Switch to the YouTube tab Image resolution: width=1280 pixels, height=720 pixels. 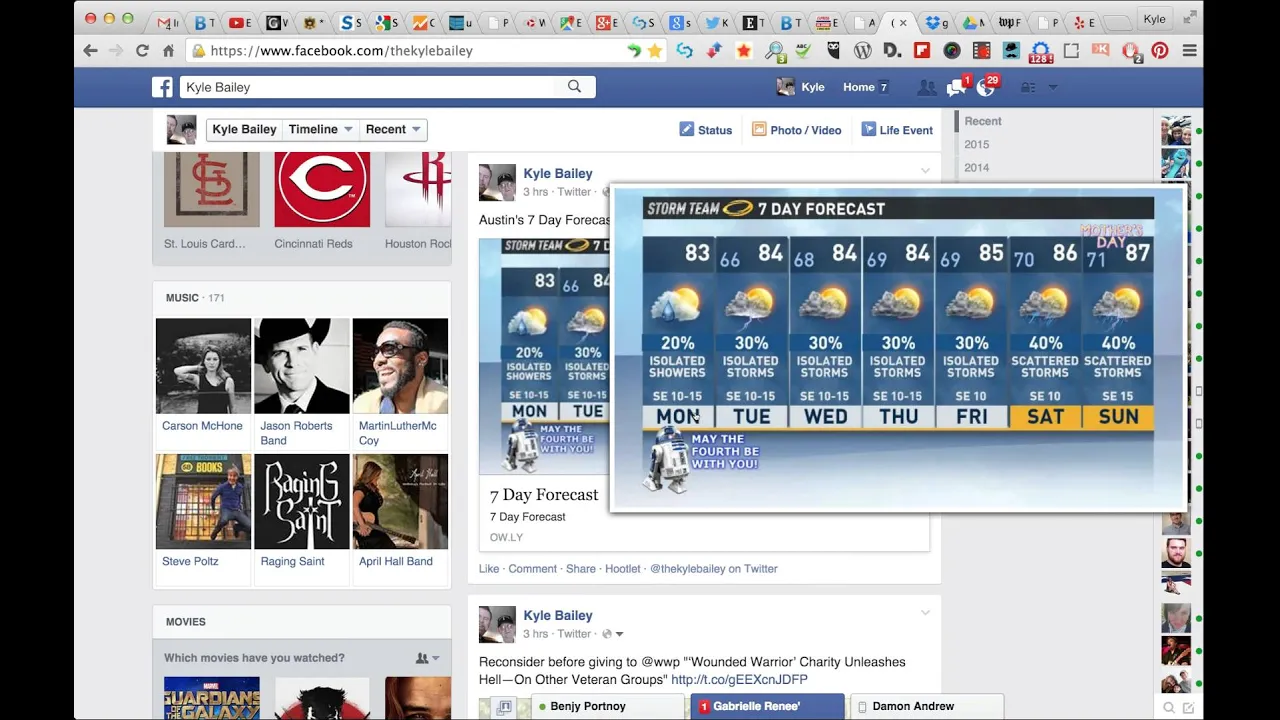tap(238, 21)
